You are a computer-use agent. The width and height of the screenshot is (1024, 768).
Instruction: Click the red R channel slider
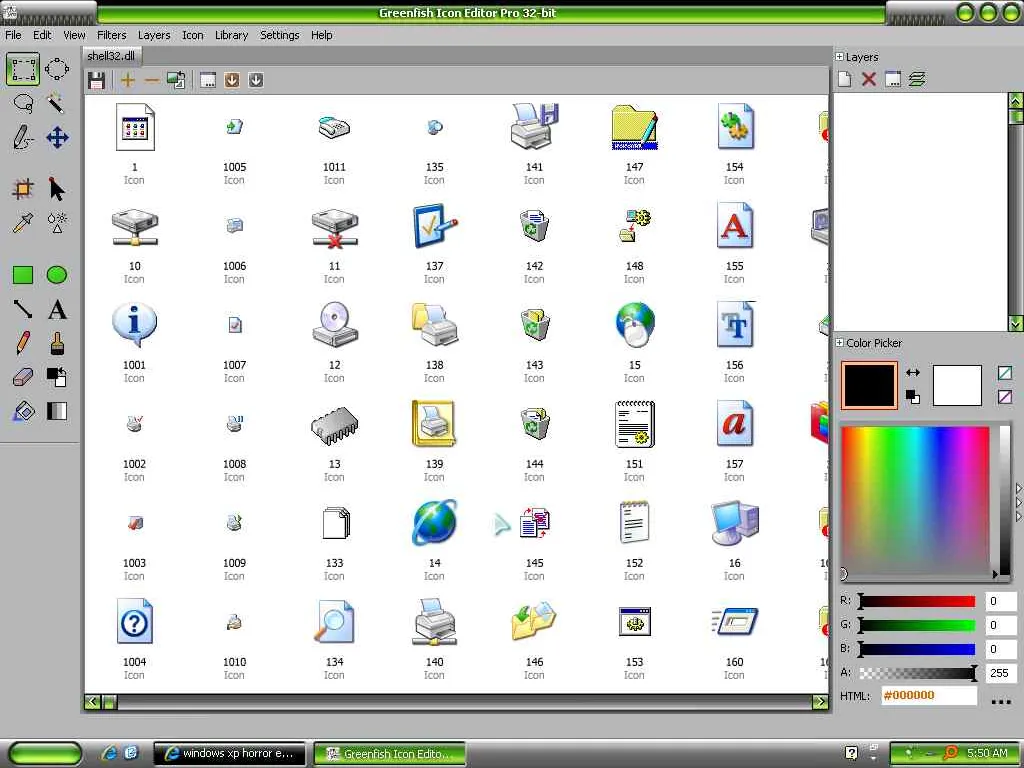pos(917,601)
